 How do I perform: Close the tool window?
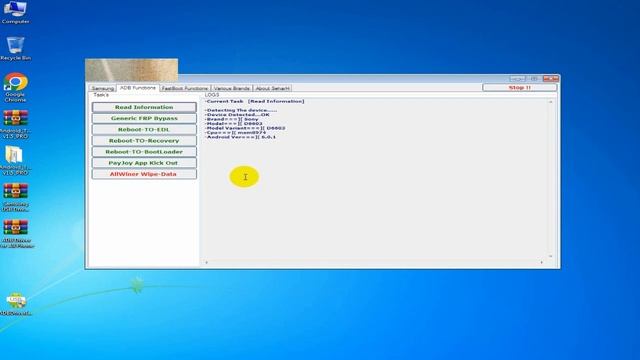click(x=551, y=79)
